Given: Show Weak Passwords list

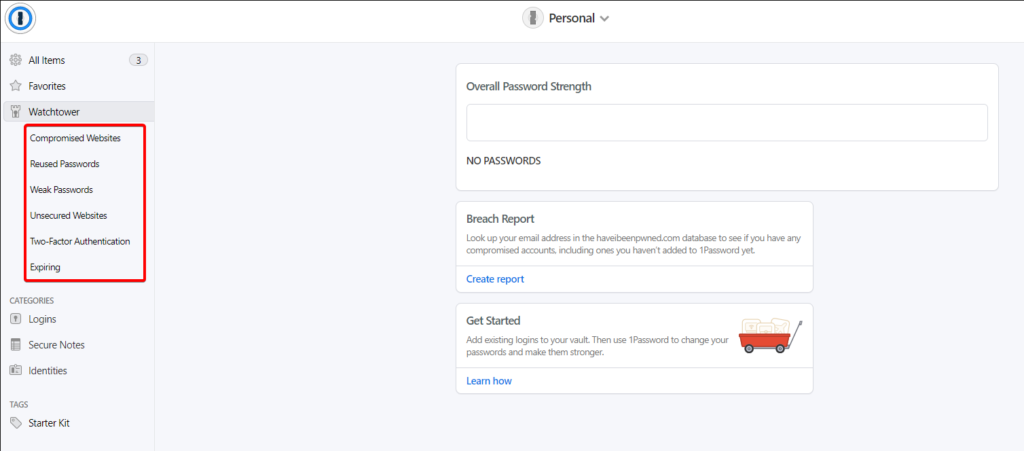Looking at the screenshot, I should pyautogui.click(x=61, y=190).
